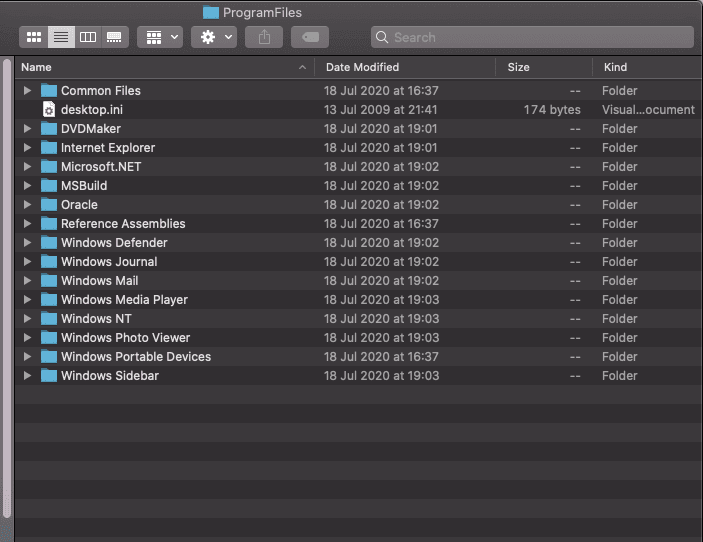703x542 pixels.
Task: Expand the Microsoft.NET folder
Action: 27,166
